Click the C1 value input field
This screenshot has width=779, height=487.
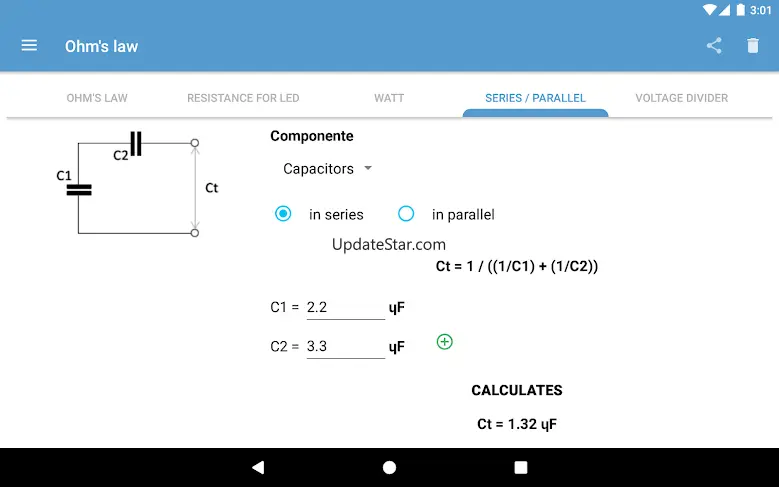click(x=345, y=308)
